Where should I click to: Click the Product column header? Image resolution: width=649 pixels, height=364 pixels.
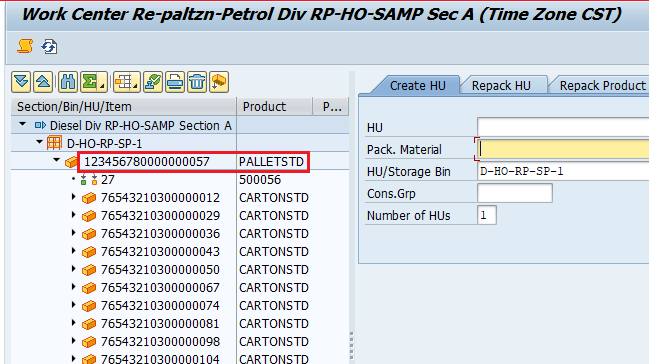point(274,106)
